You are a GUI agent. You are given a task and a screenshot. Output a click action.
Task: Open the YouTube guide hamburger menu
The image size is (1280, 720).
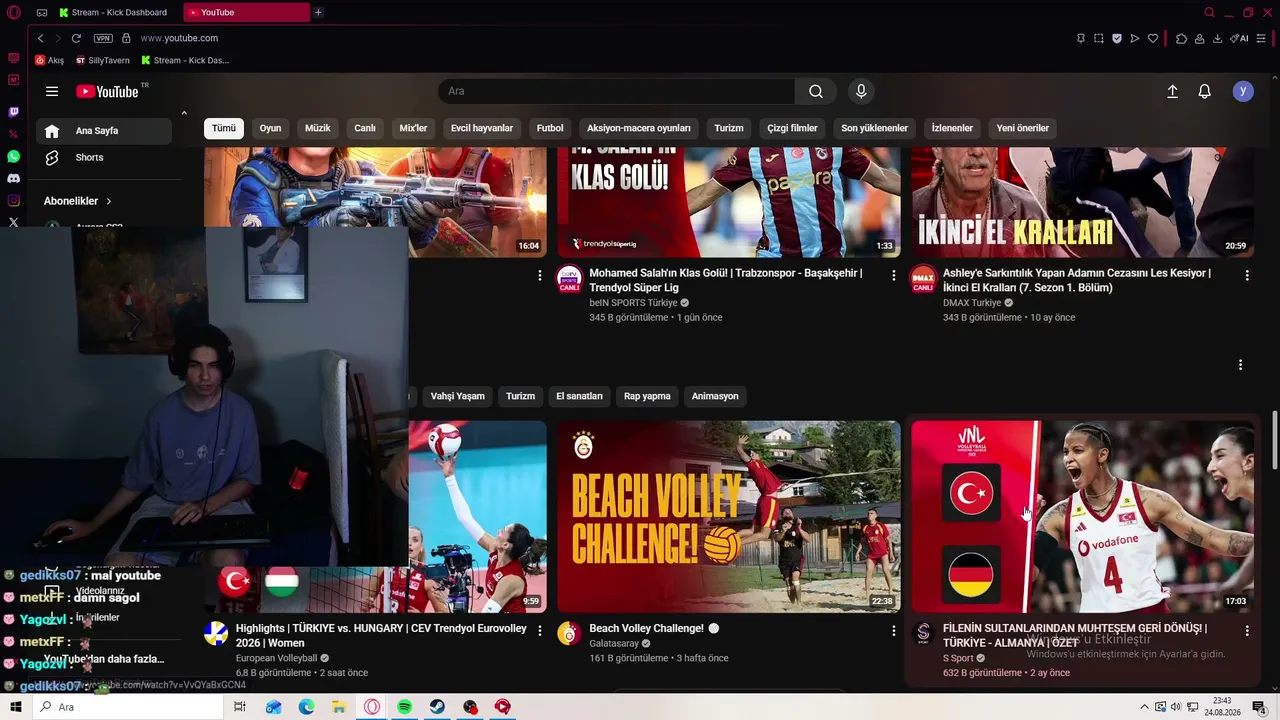[52, 91]
